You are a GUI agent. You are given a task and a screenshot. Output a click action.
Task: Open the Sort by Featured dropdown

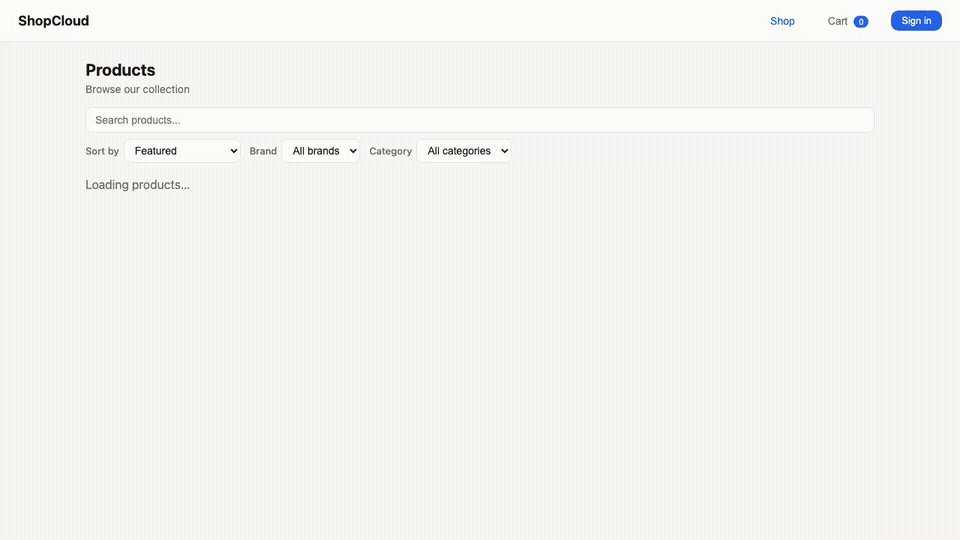182,151
